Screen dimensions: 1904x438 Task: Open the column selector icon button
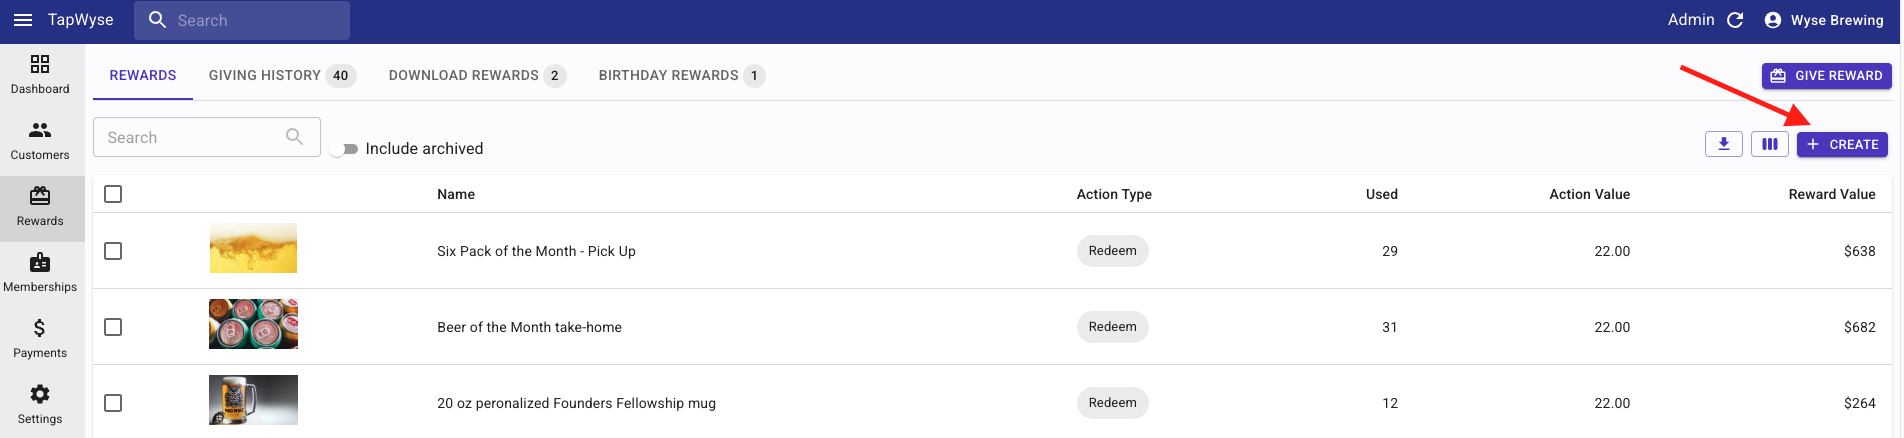coord(1770,144)
